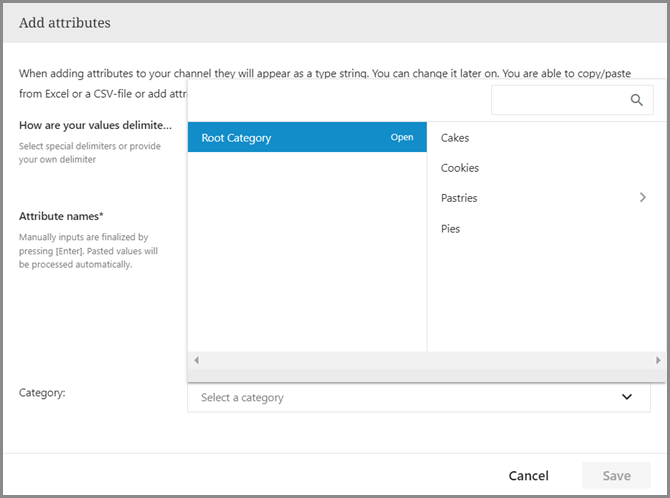Click the 'Category:' field label

(42, 393)
